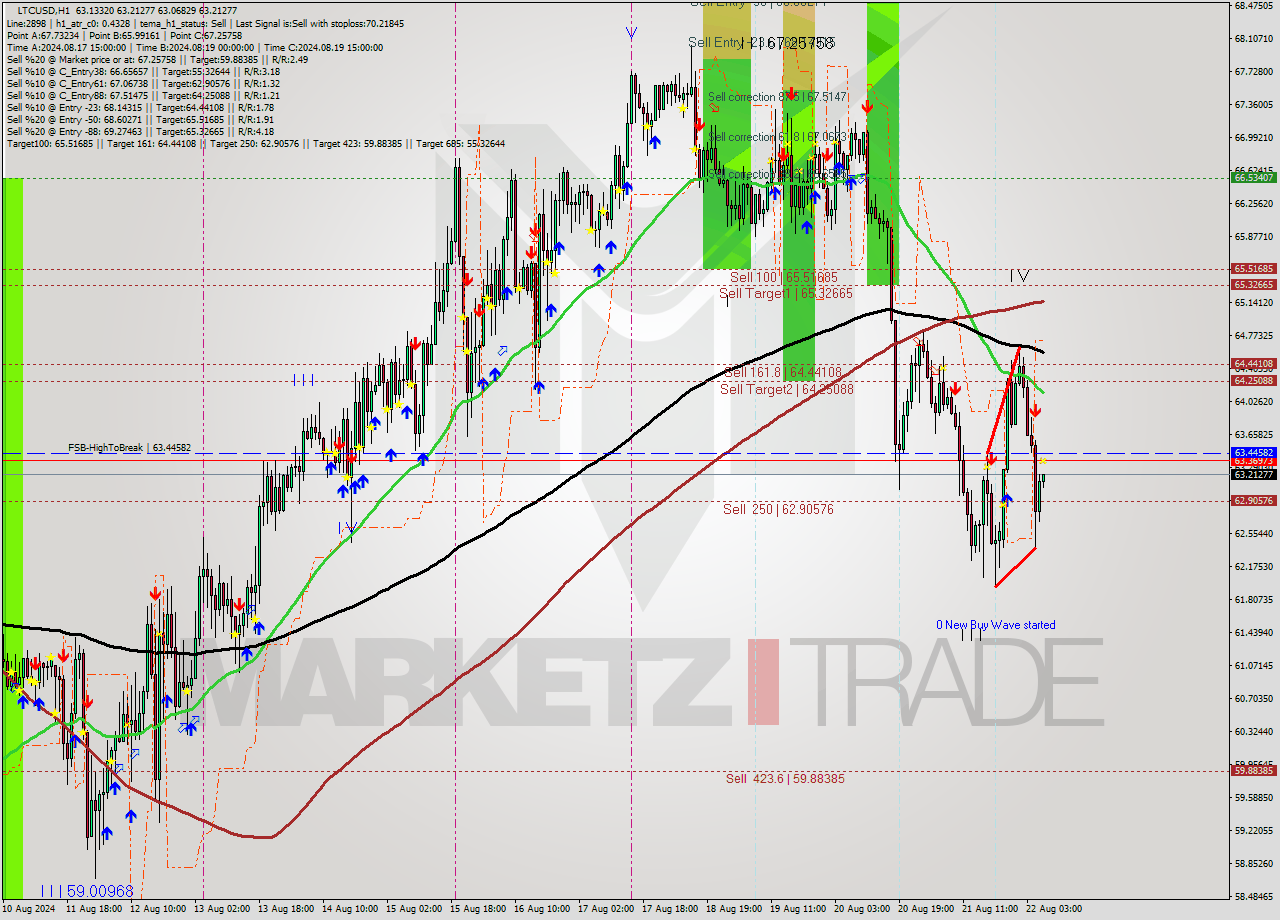Click the 'III 59.00968' wave label
Viewport: 1280px width, 920px height.
pyautogui.click(x=86, y=890)
